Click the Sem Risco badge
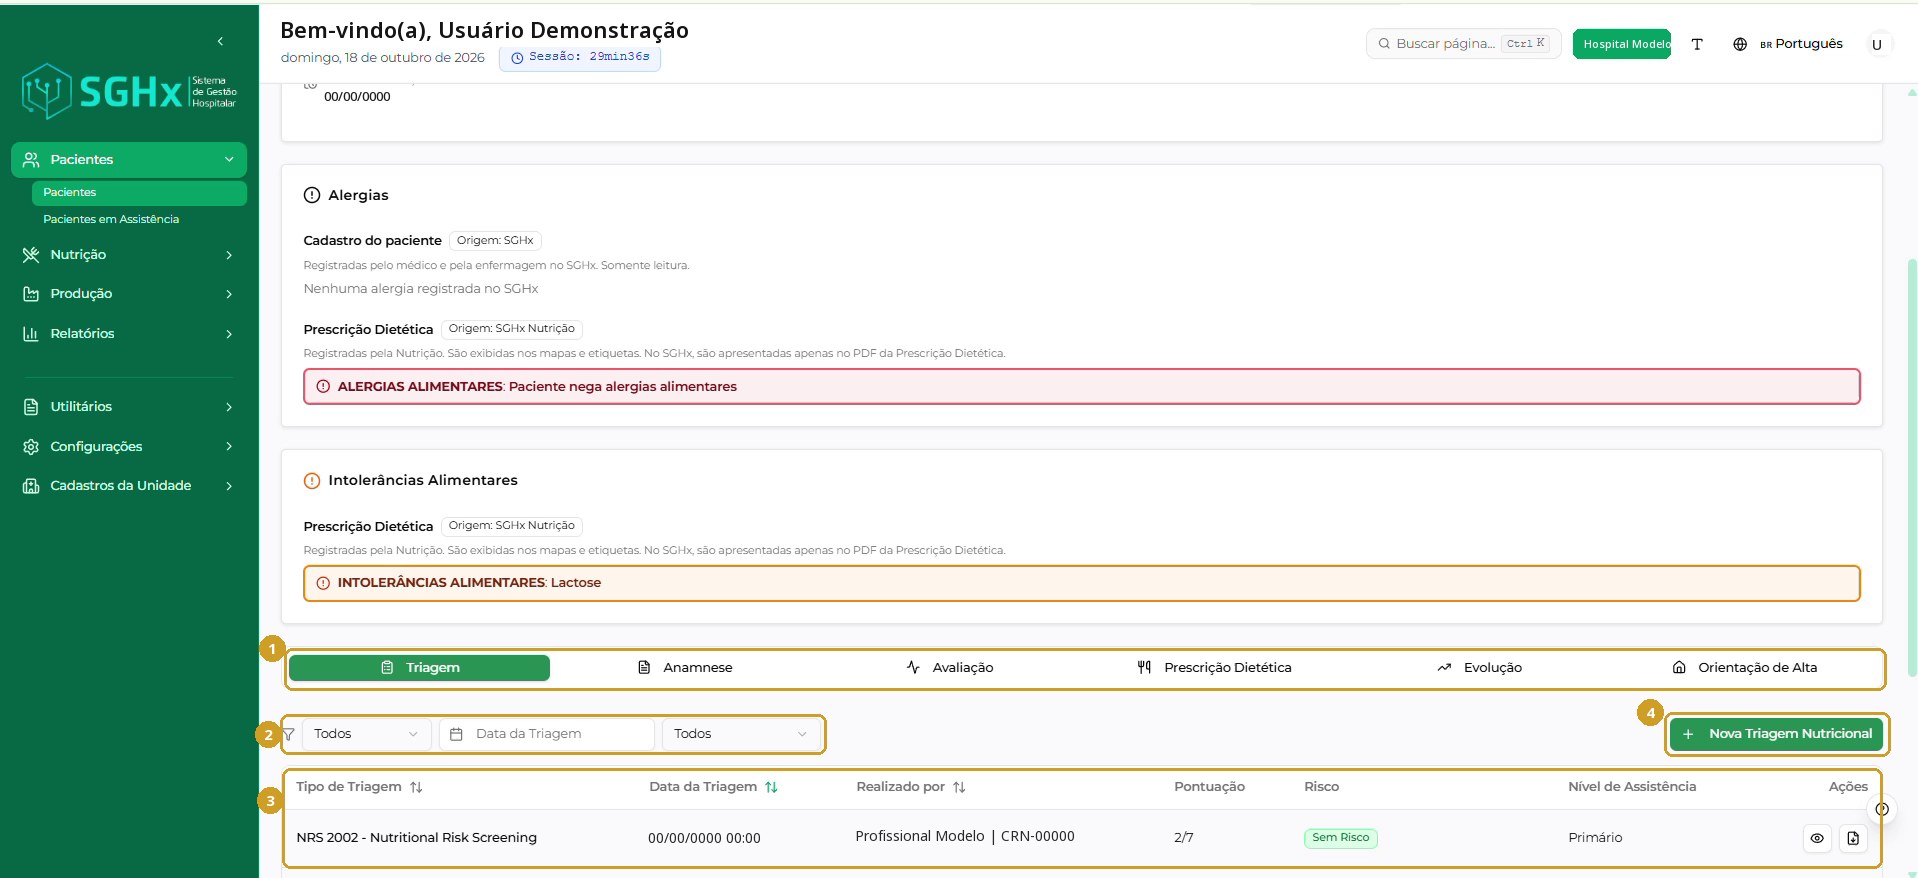 (x=1341, y=838)
